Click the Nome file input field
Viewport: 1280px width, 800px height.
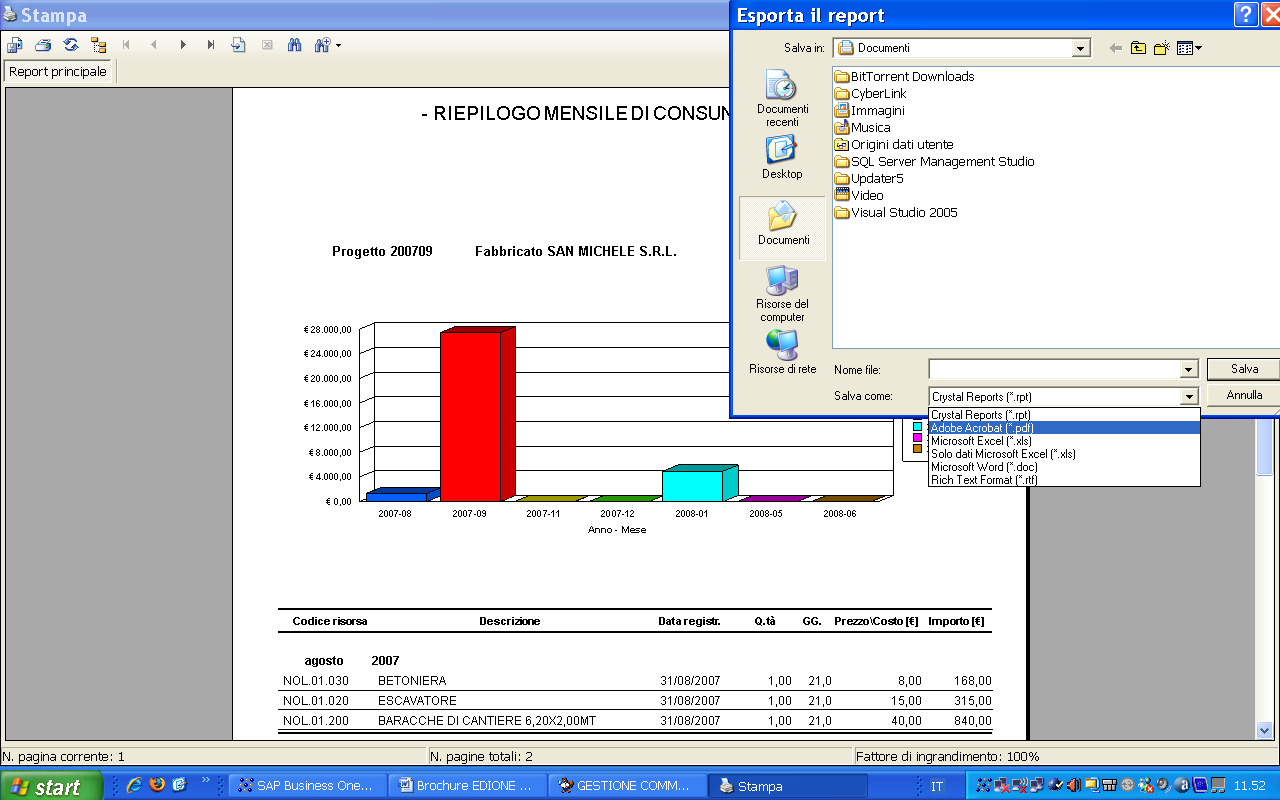1054,370
